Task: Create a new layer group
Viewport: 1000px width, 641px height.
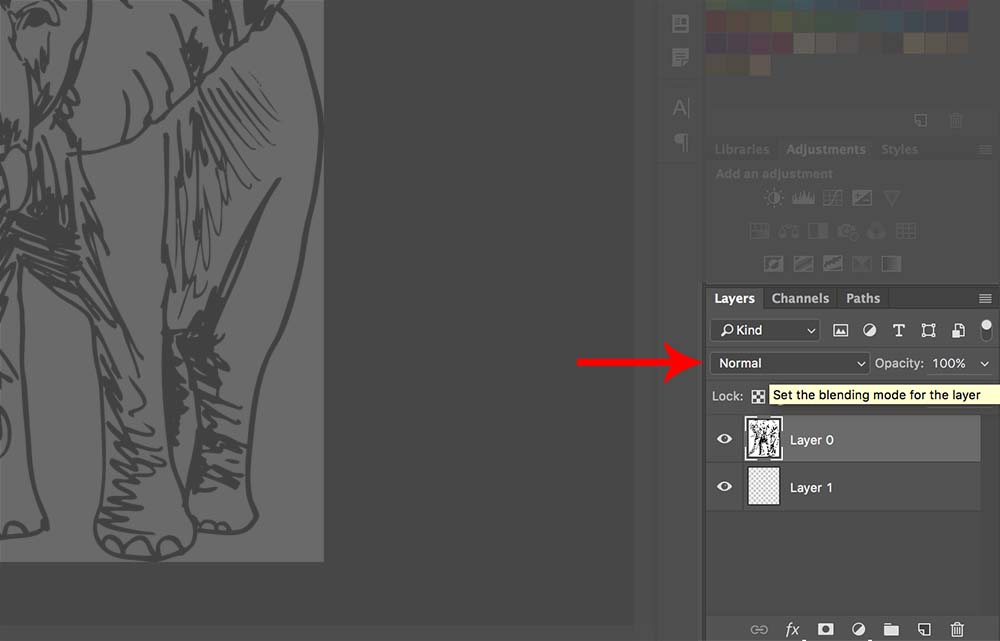Action: point(891,629)
